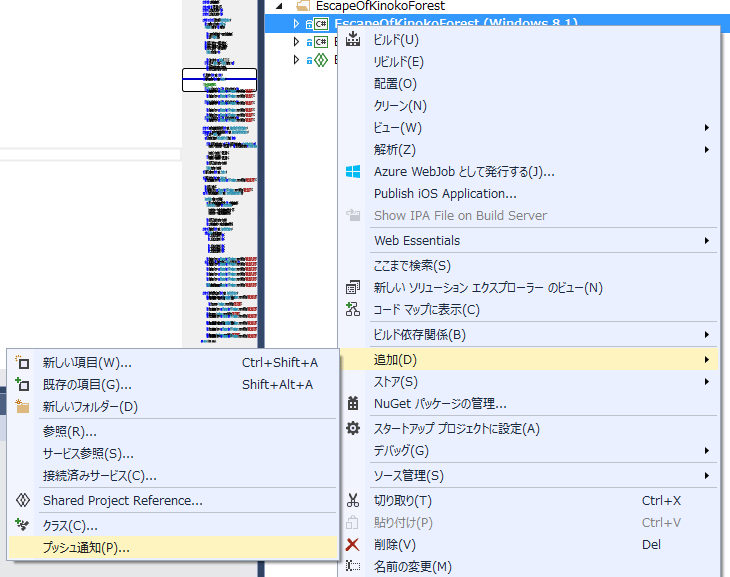
Task: Choose サービス参照(S)... submenu entry
Action: [x=173, y=453]
